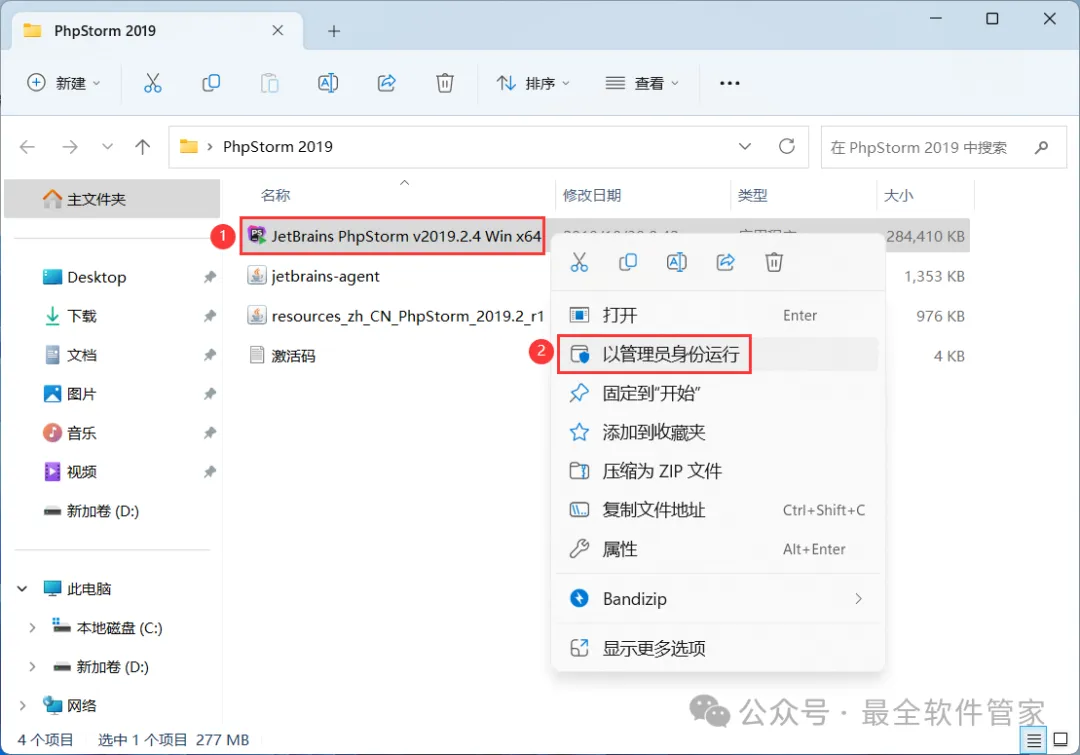
Task: Click the Share icon in the toolbar
Action: 386,83
